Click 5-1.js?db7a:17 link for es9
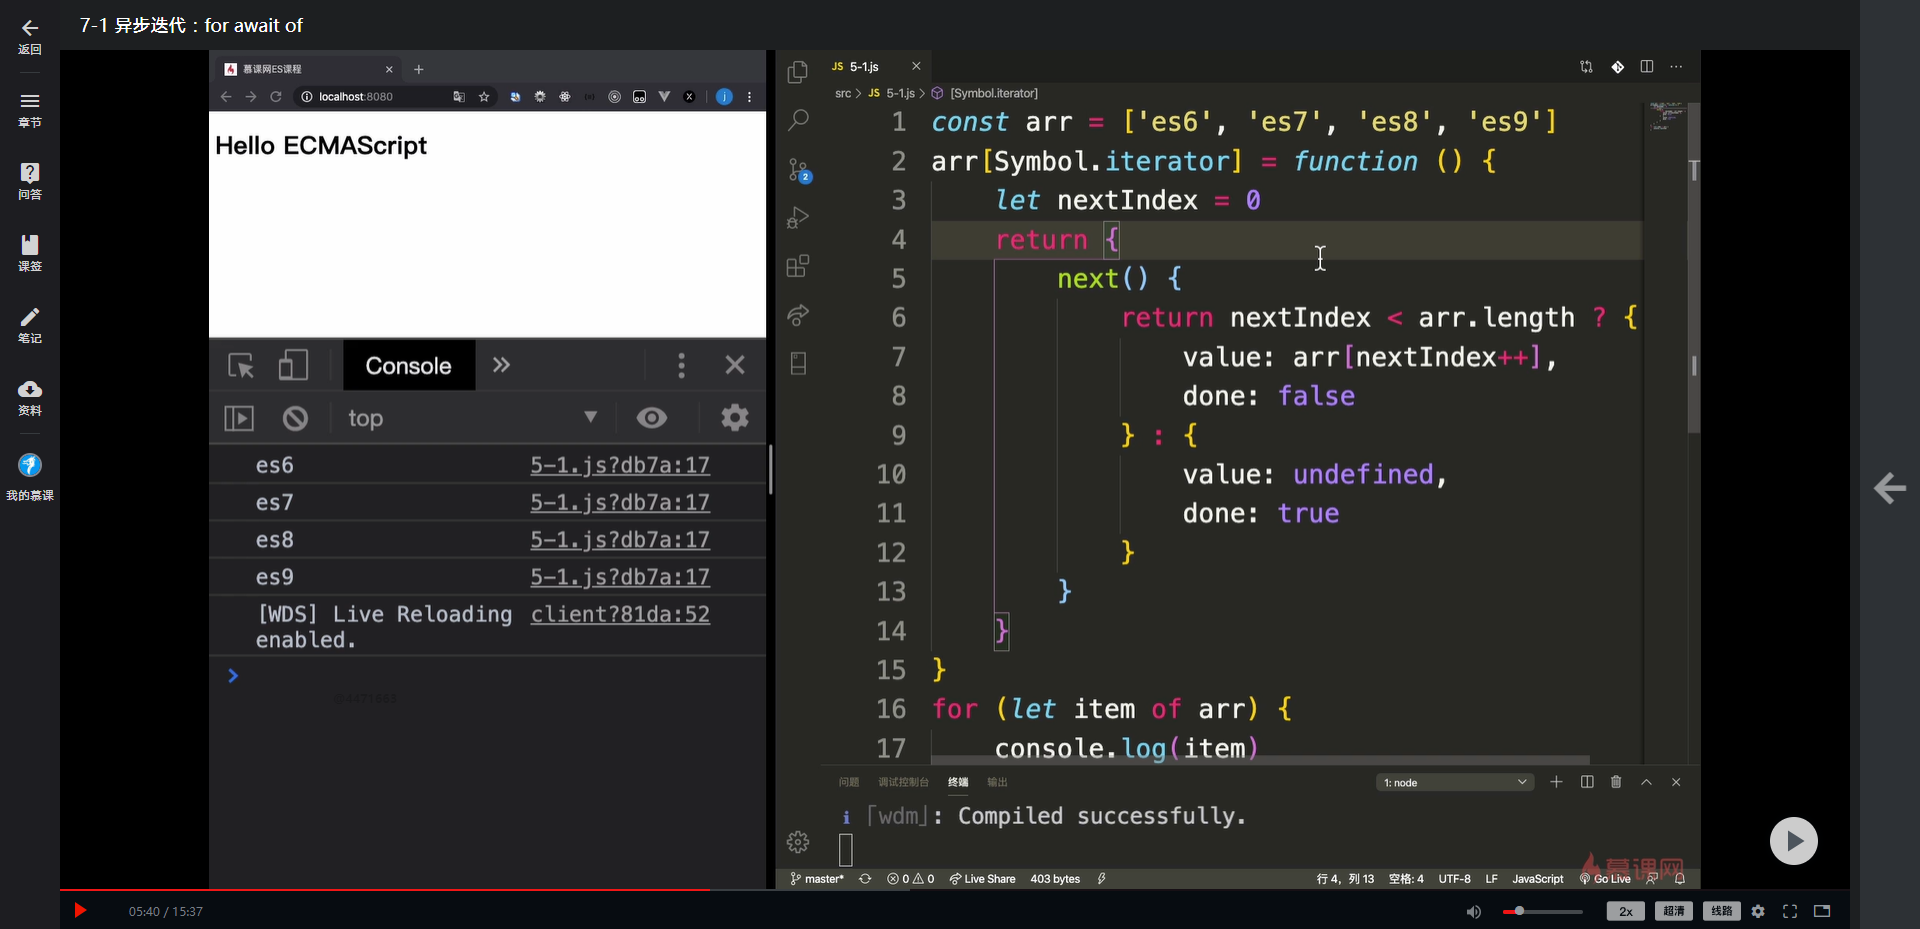This screenshot has height=929, width=1920. pos(620,577)
